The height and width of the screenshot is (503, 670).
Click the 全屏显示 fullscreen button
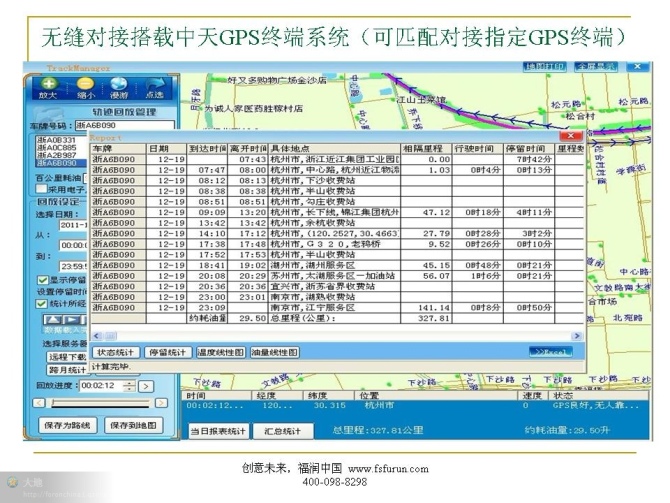(x=596, y=67)
